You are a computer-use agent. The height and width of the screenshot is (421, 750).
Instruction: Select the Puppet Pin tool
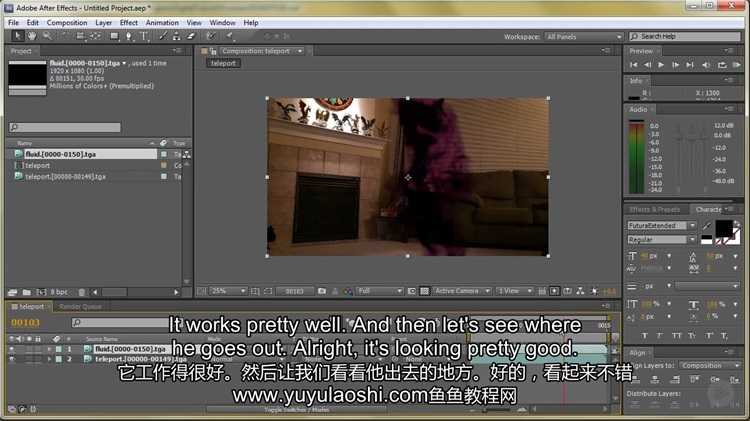click(230, 36)
